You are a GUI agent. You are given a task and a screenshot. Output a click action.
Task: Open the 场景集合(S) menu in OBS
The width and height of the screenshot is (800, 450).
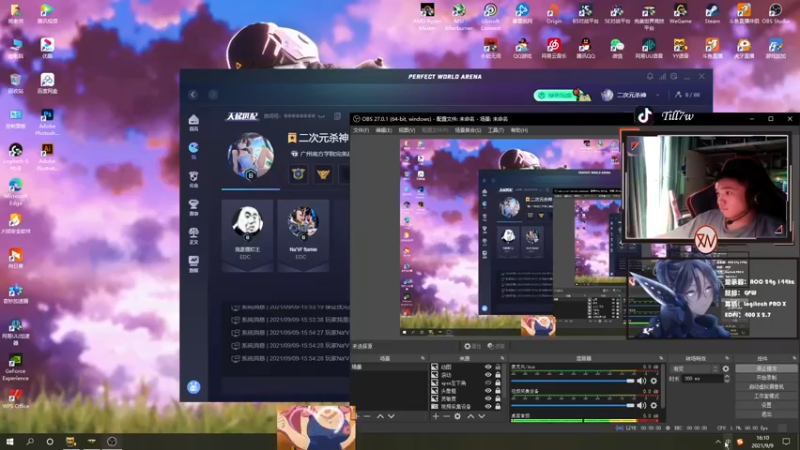468,130
